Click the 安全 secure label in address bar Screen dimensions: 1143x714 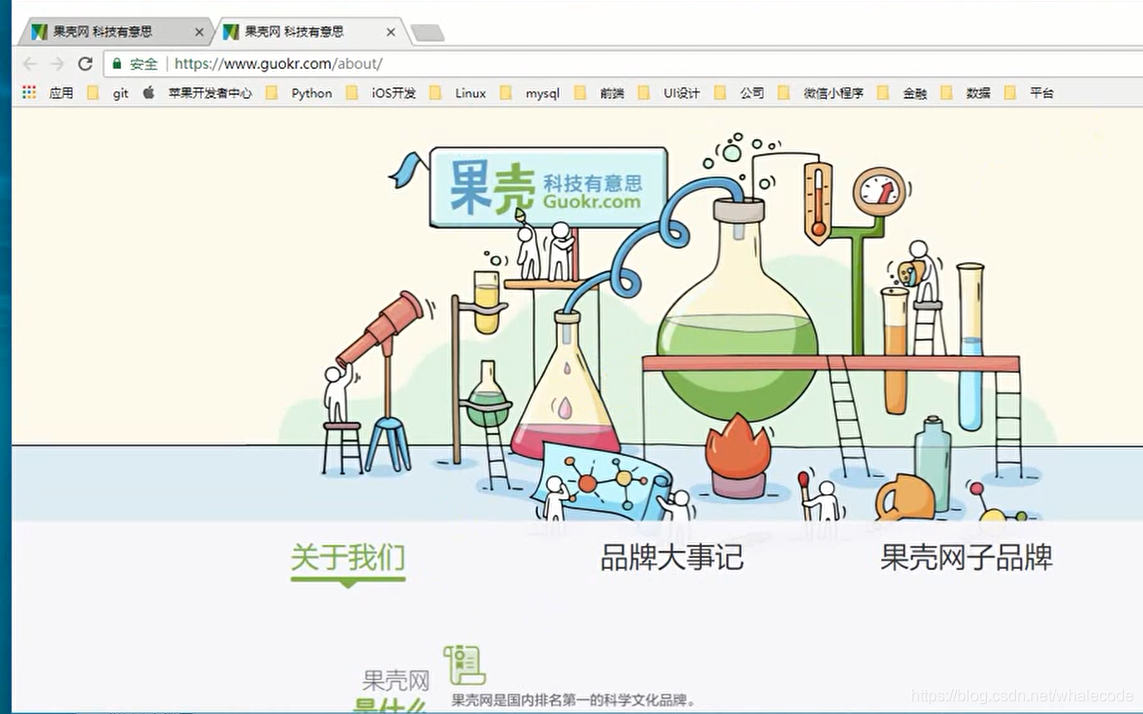tap(144, 64)
